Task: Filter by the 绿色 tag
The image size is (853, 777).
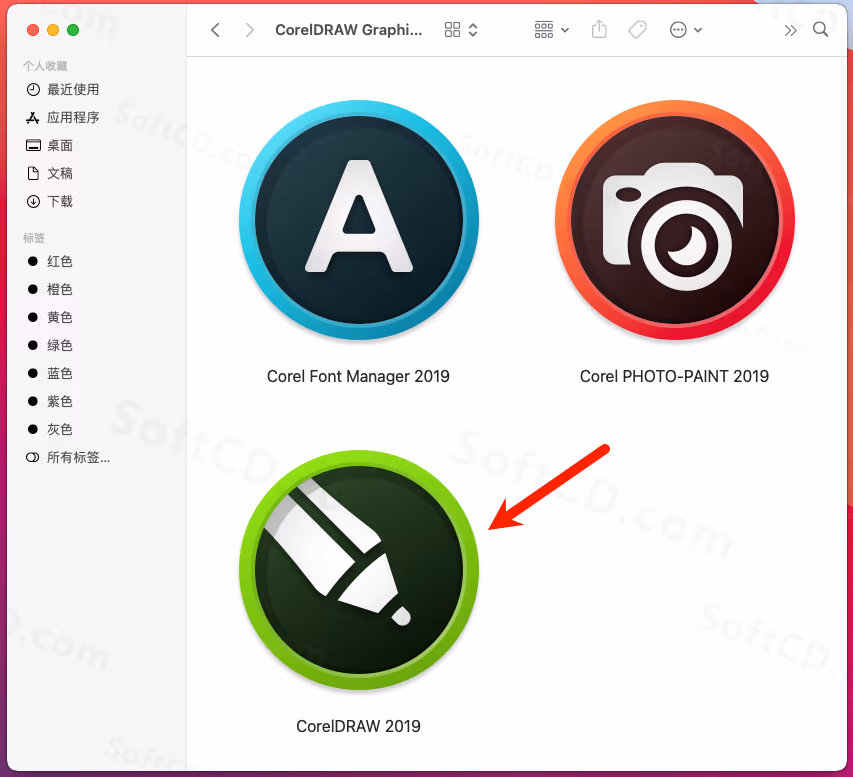Action: [50, 345]
